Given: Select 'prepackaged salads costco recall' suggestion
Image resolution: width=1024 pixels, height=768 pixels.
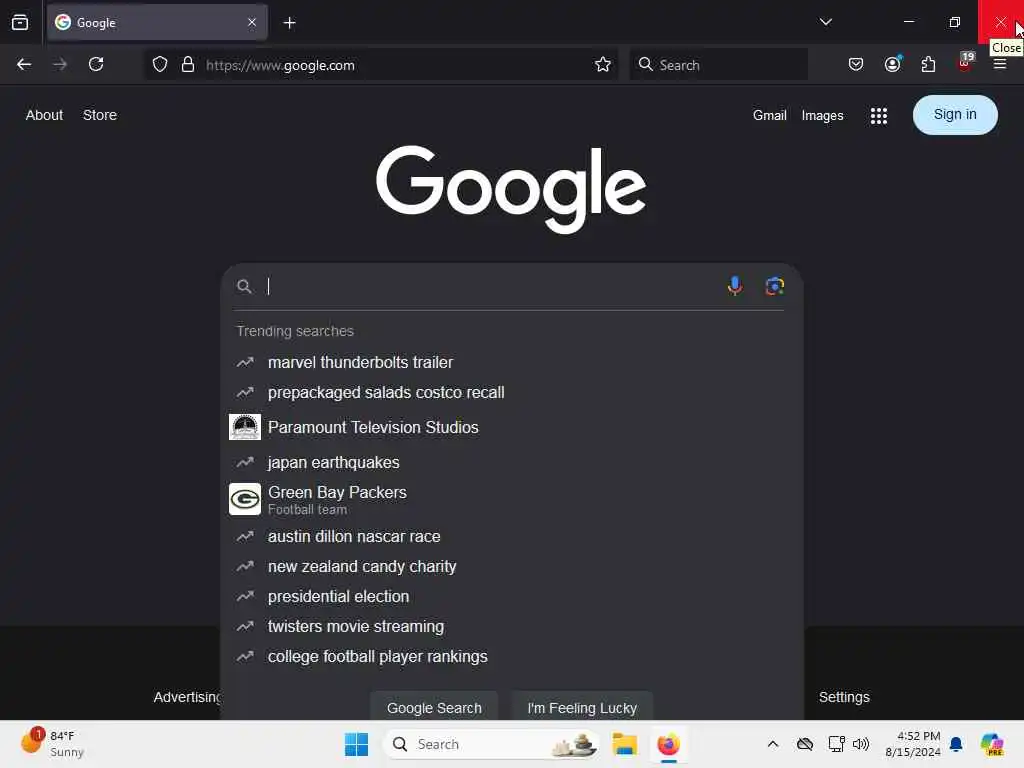Looking at the screenshot, I should tap(512, 392).
